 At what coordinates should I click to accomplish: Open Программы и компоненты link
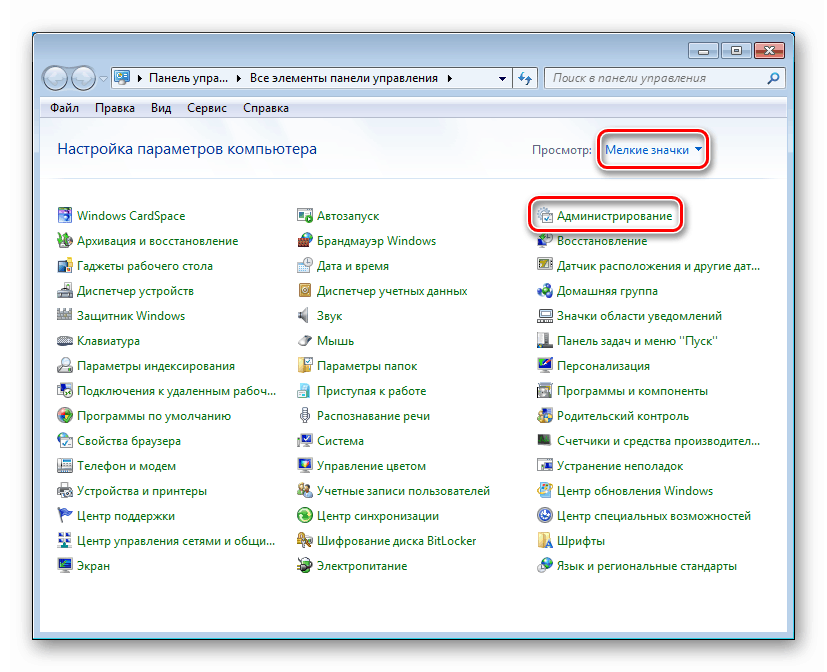point(632,391)
